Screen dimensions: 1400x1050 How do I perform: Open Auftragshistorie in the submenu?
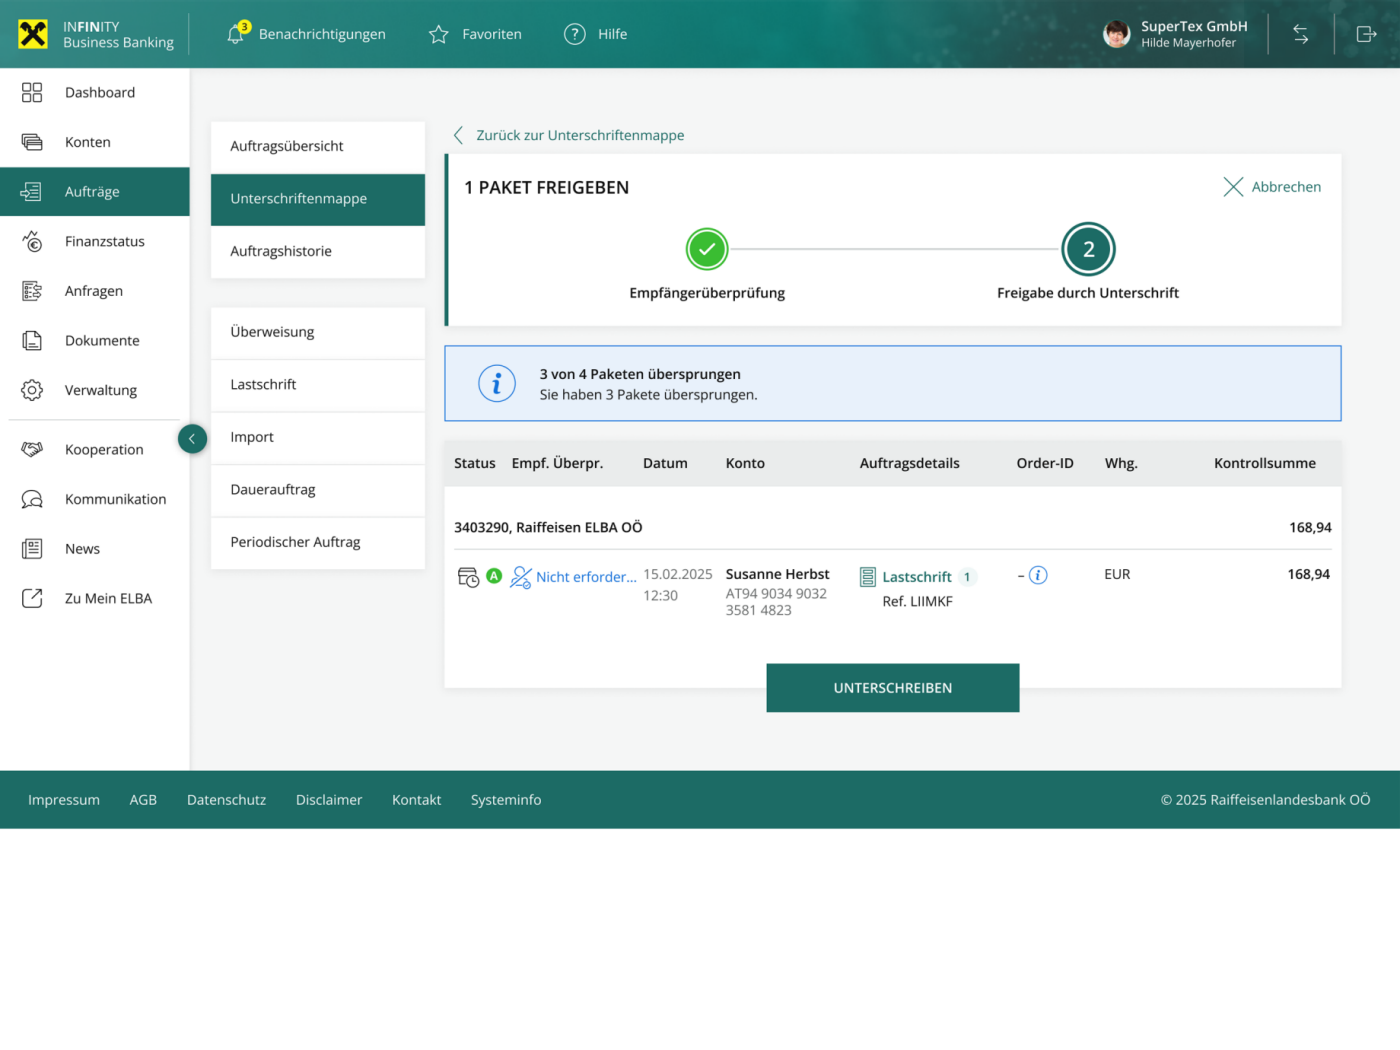(x=281, y=251)
